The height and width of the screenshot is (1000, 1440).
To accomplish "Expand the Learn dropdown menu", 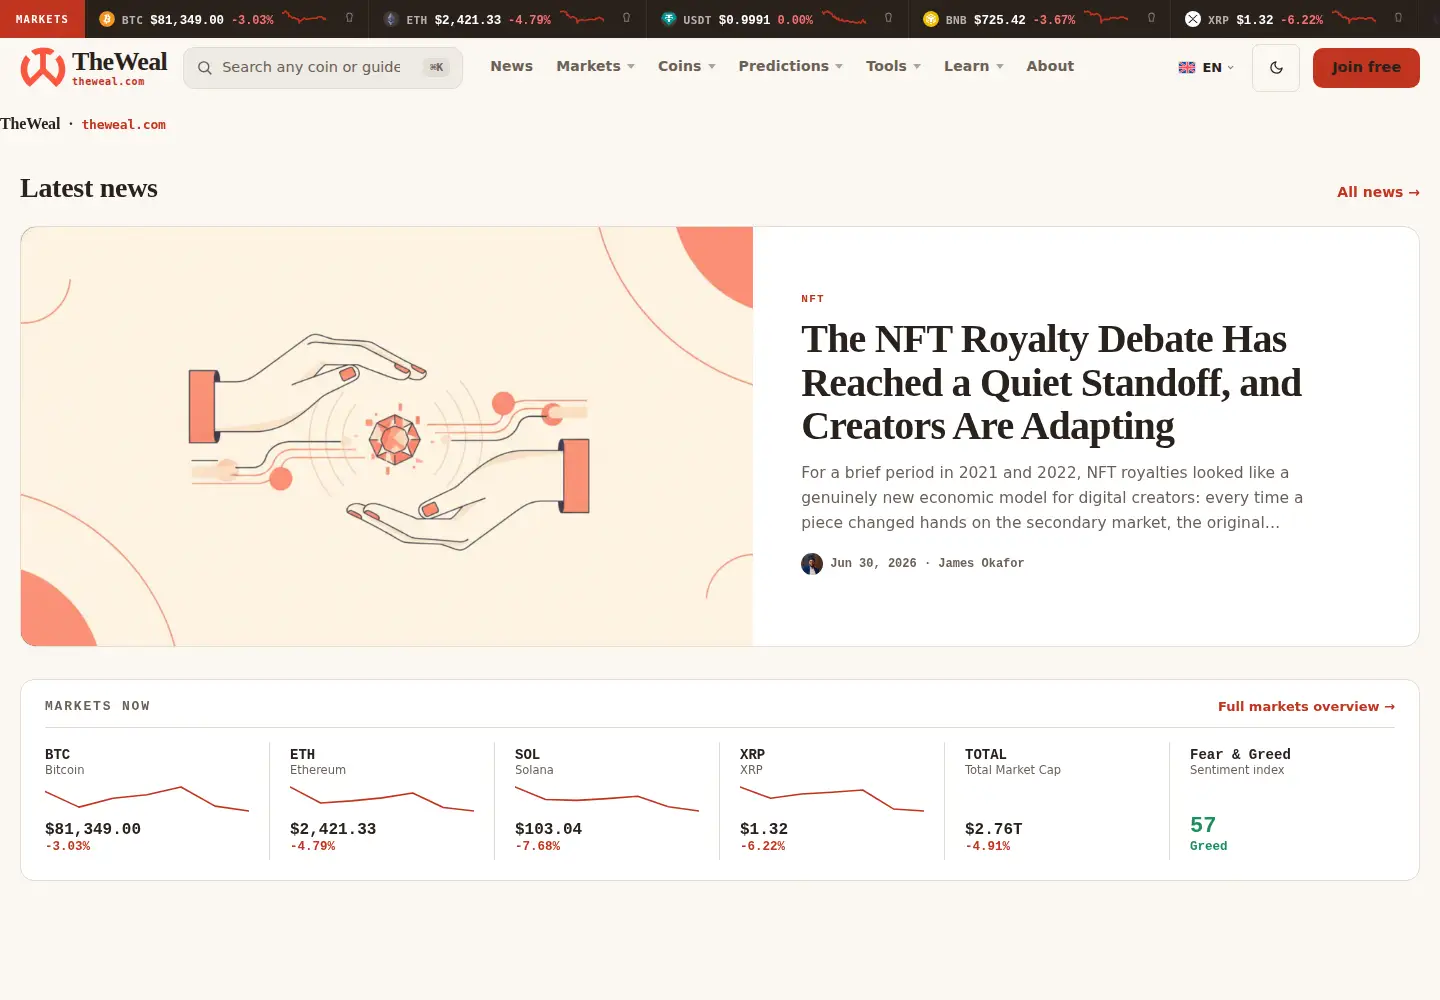I will pos(974,66).
